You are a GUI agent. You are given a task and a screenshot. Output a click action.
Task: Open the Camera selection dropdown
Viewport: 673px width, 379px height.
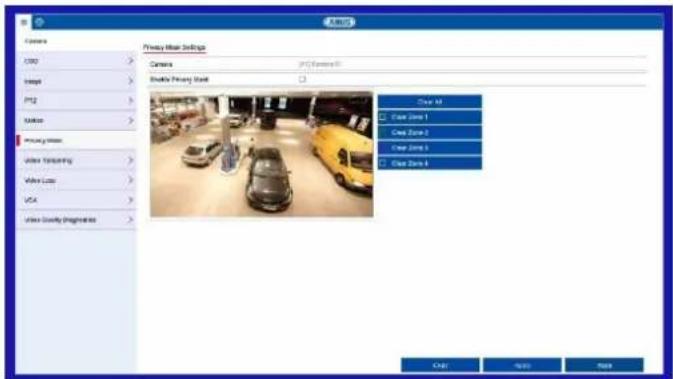(x=471, y=64)
